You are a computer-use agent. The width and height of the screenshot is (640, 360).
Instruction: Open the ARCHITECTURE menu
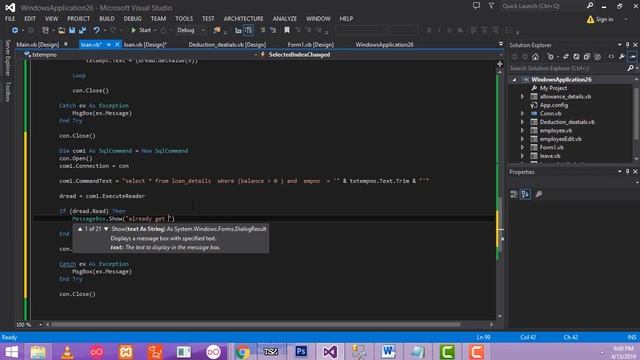[x=243, y=19]
